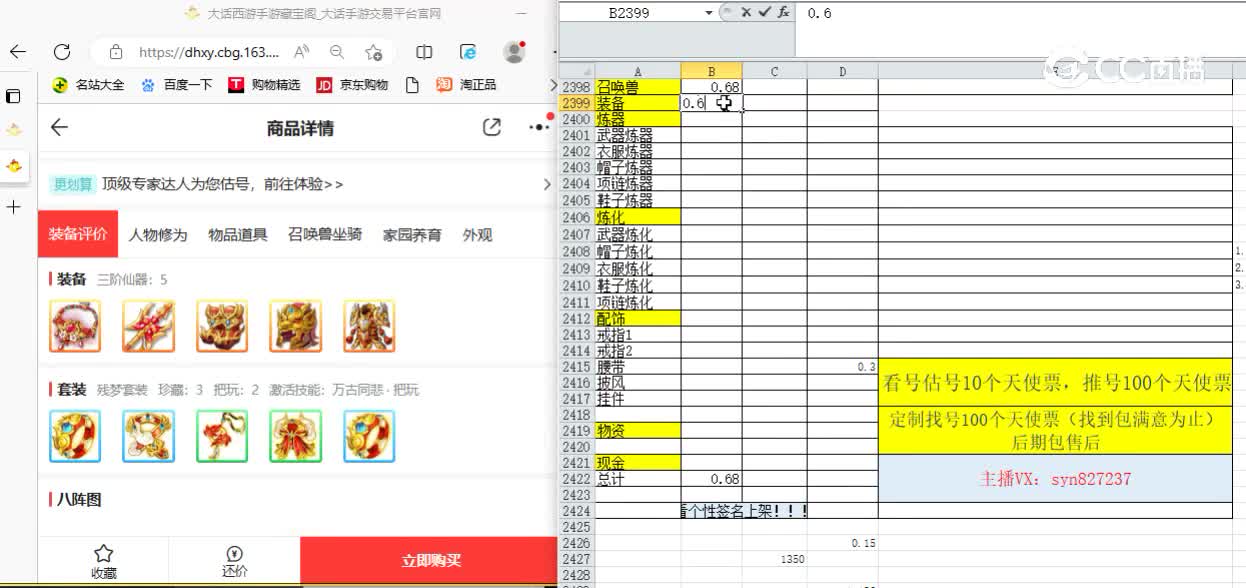View the fourth 套装 cloak with the green border
Viewport: 1246px width, 588px height.
(295, 436)
